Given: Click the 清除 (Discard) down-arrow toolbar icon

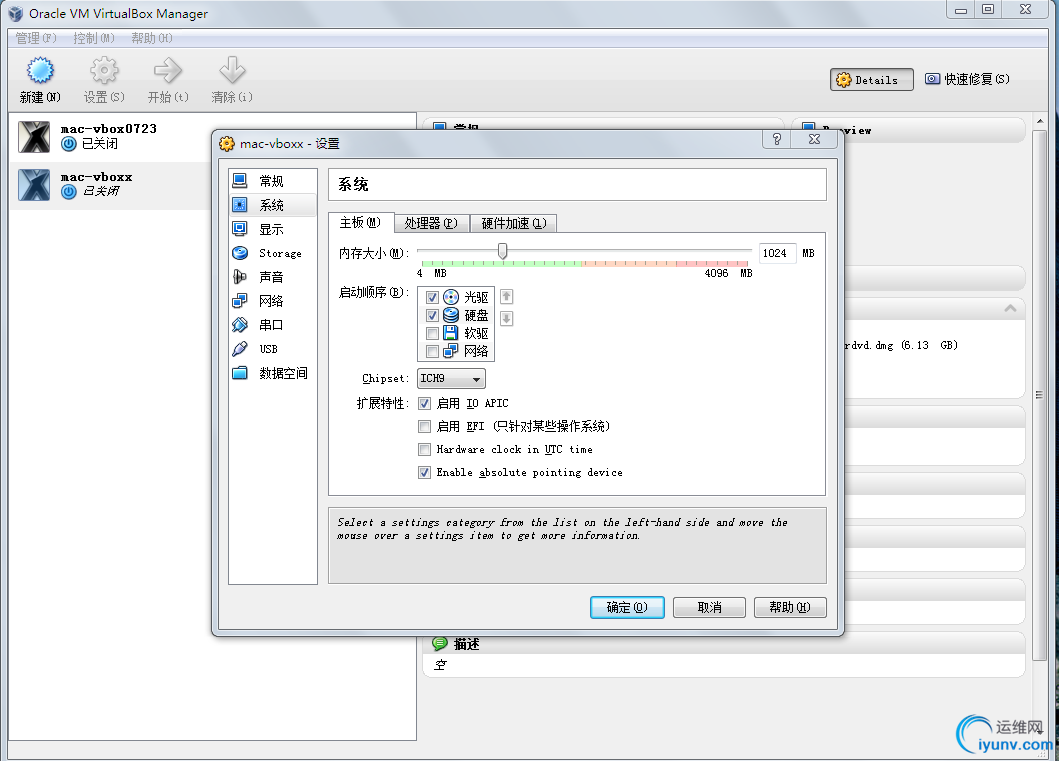Looking at the screenshot, I should click(232, 70).
